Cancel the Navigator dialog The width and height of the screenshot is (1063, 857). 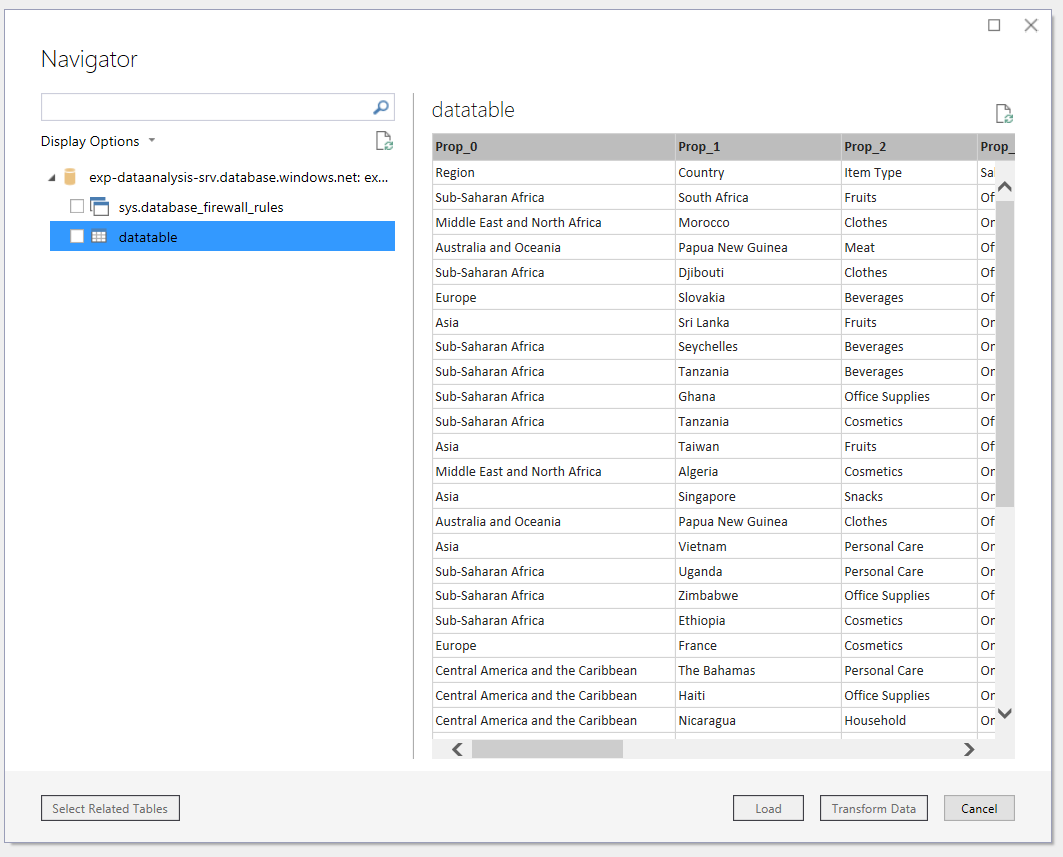pyautogui.click(x=979, y=808)
